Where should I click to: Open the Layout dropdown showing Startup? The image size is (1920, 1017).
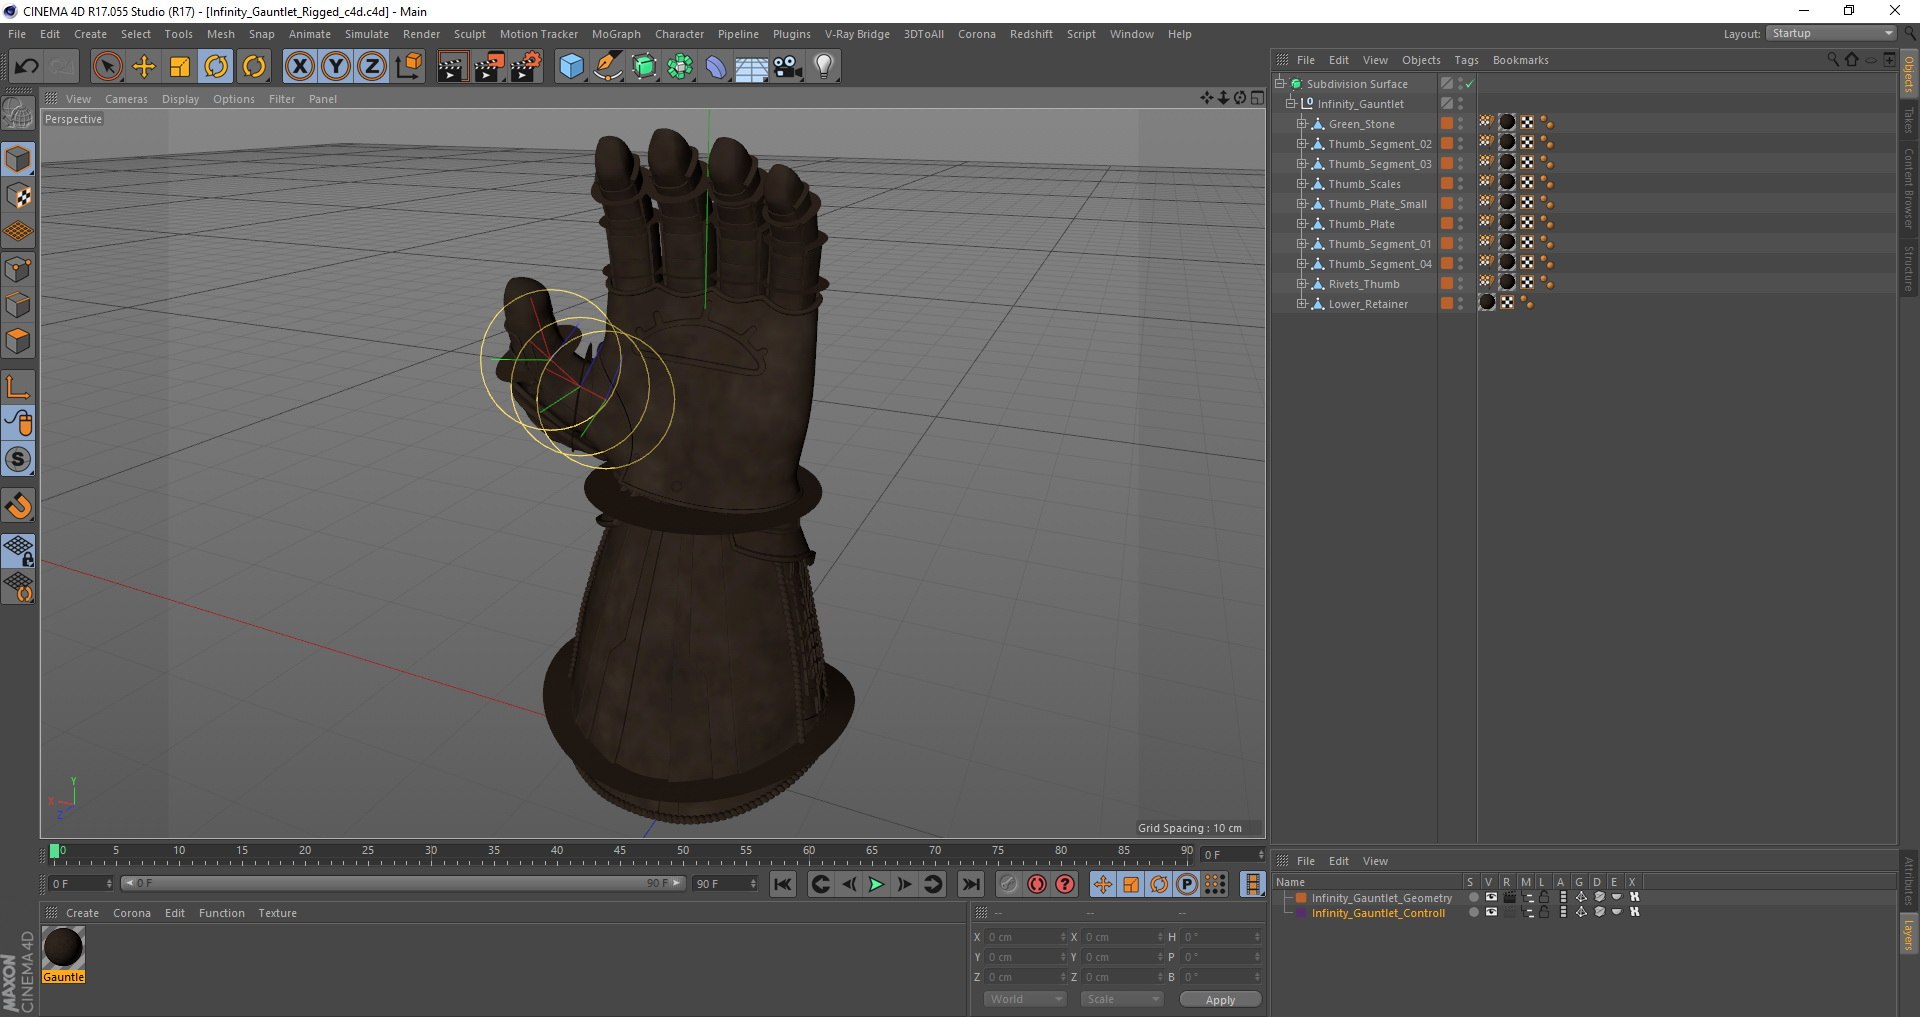point(1832,33)
